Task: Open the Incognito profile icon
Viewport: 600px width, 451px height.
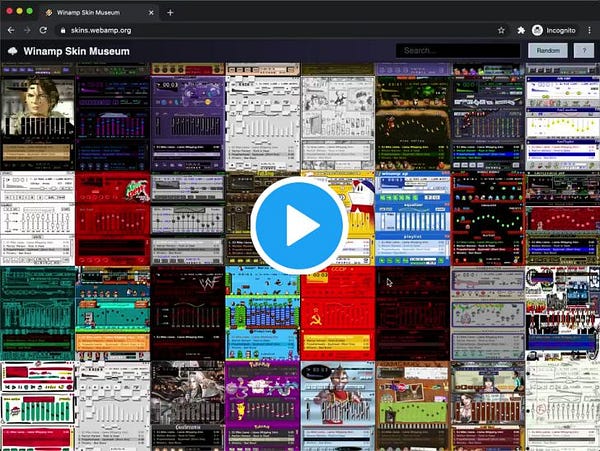Action: (x=537, y=30)
